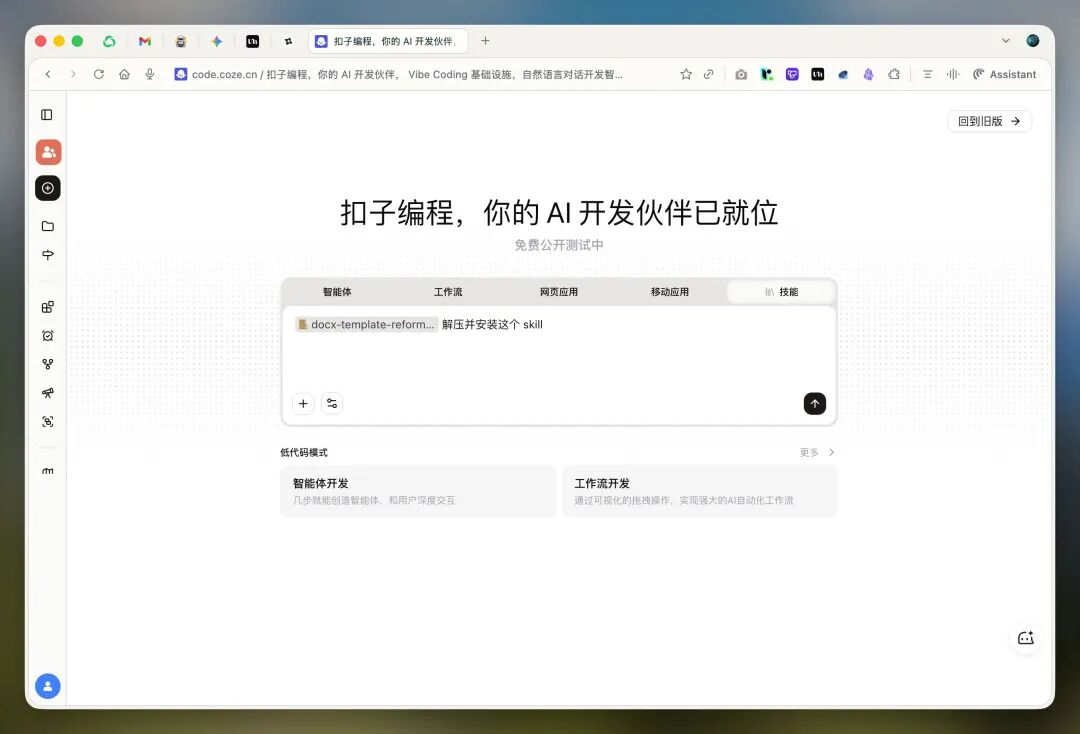Send the prompt with the black arrow button
The width and height of the screenshot is (1080, 734).
click(815, 403)
